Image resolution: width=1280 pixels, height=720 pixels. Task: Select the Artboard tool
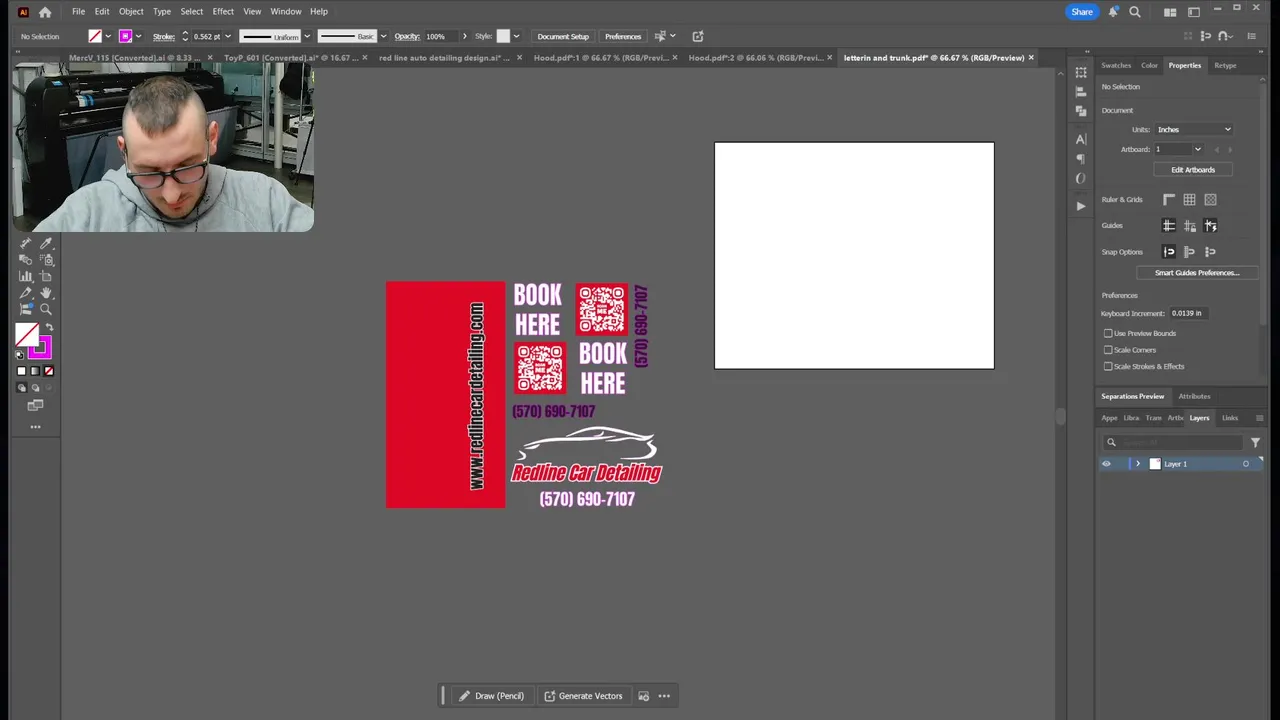pyautogui.click(x=46, y=276)
